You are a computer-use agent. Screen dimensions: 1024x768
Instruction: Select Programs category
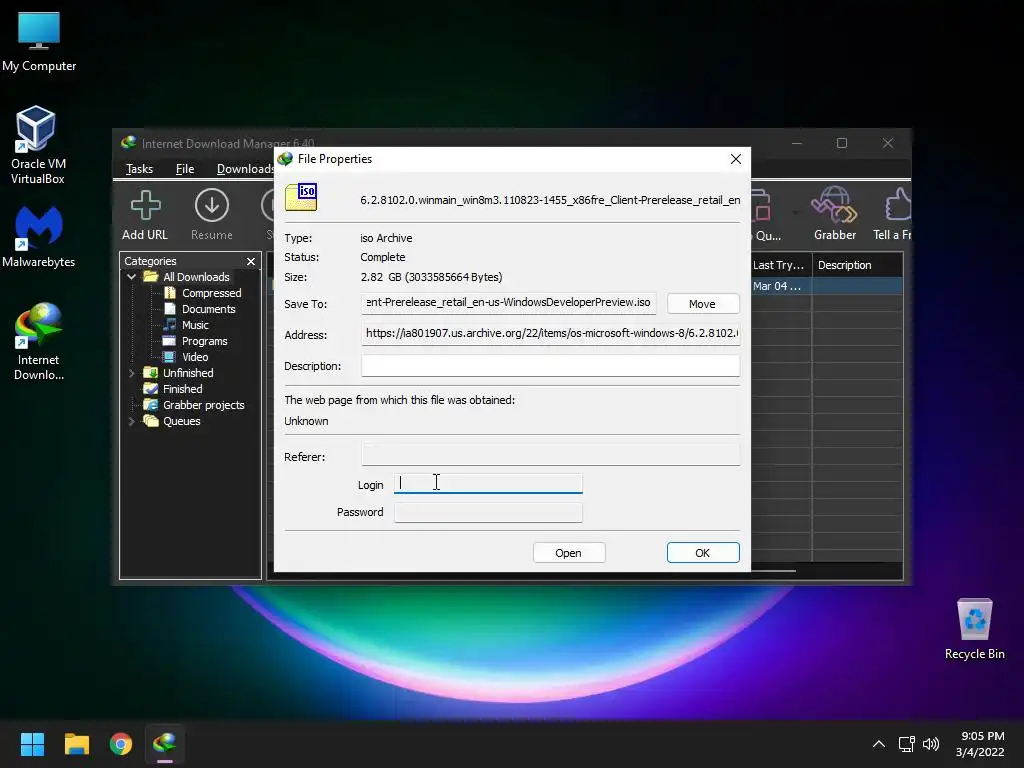(204, 341)
